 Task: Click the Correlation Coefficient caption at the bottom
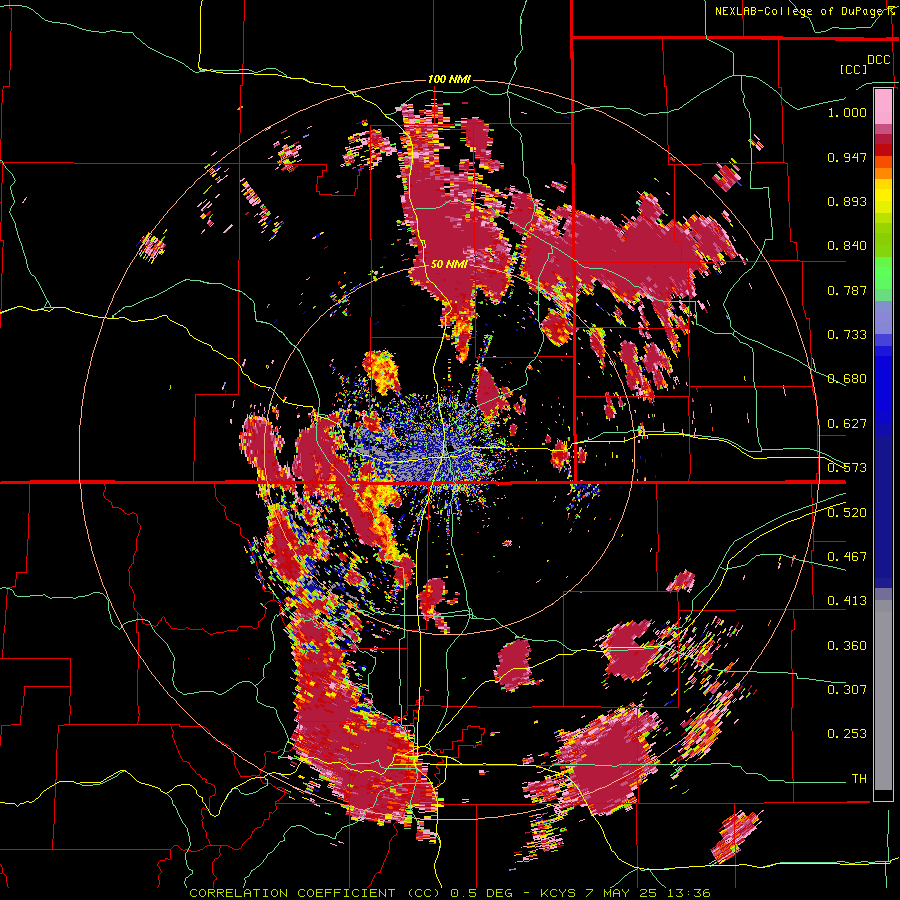coord(450,893)
